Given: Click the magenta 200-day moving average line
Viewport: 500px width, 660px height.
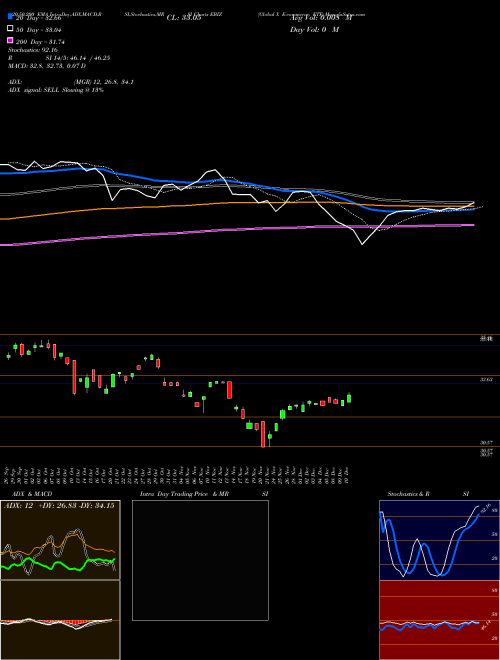Looking at the screenshot, I should (237, 229).
